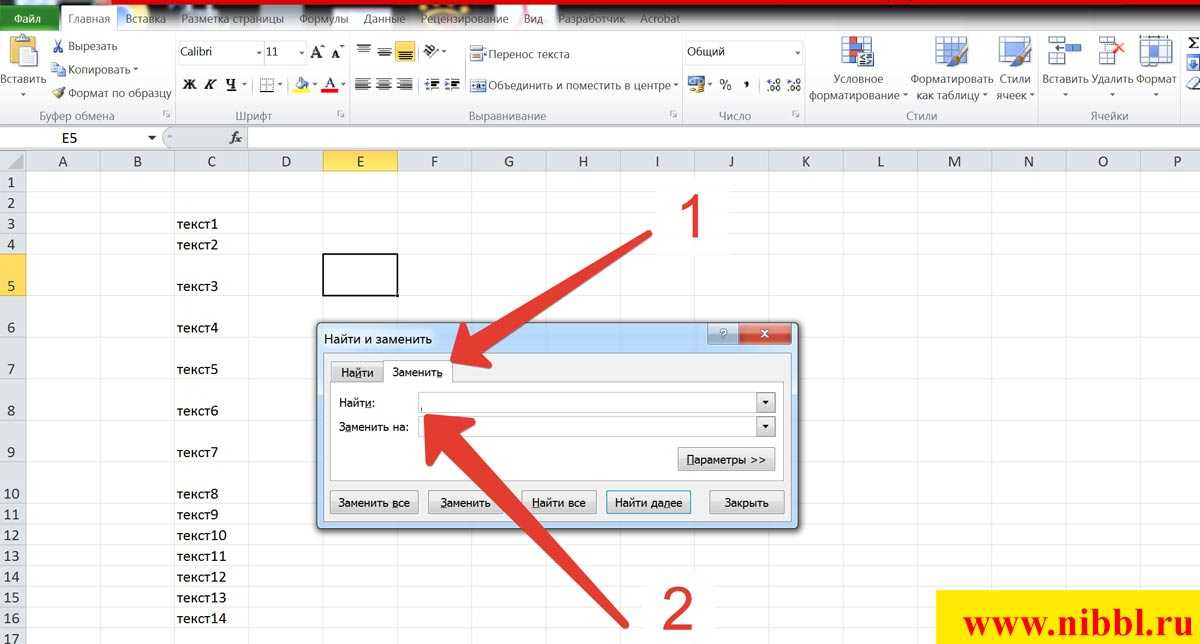Increase font size with the large A icon
Image resolution: width=1200 pixels, height=644 pixels.
pyautogui.click(x=318, y=52)
